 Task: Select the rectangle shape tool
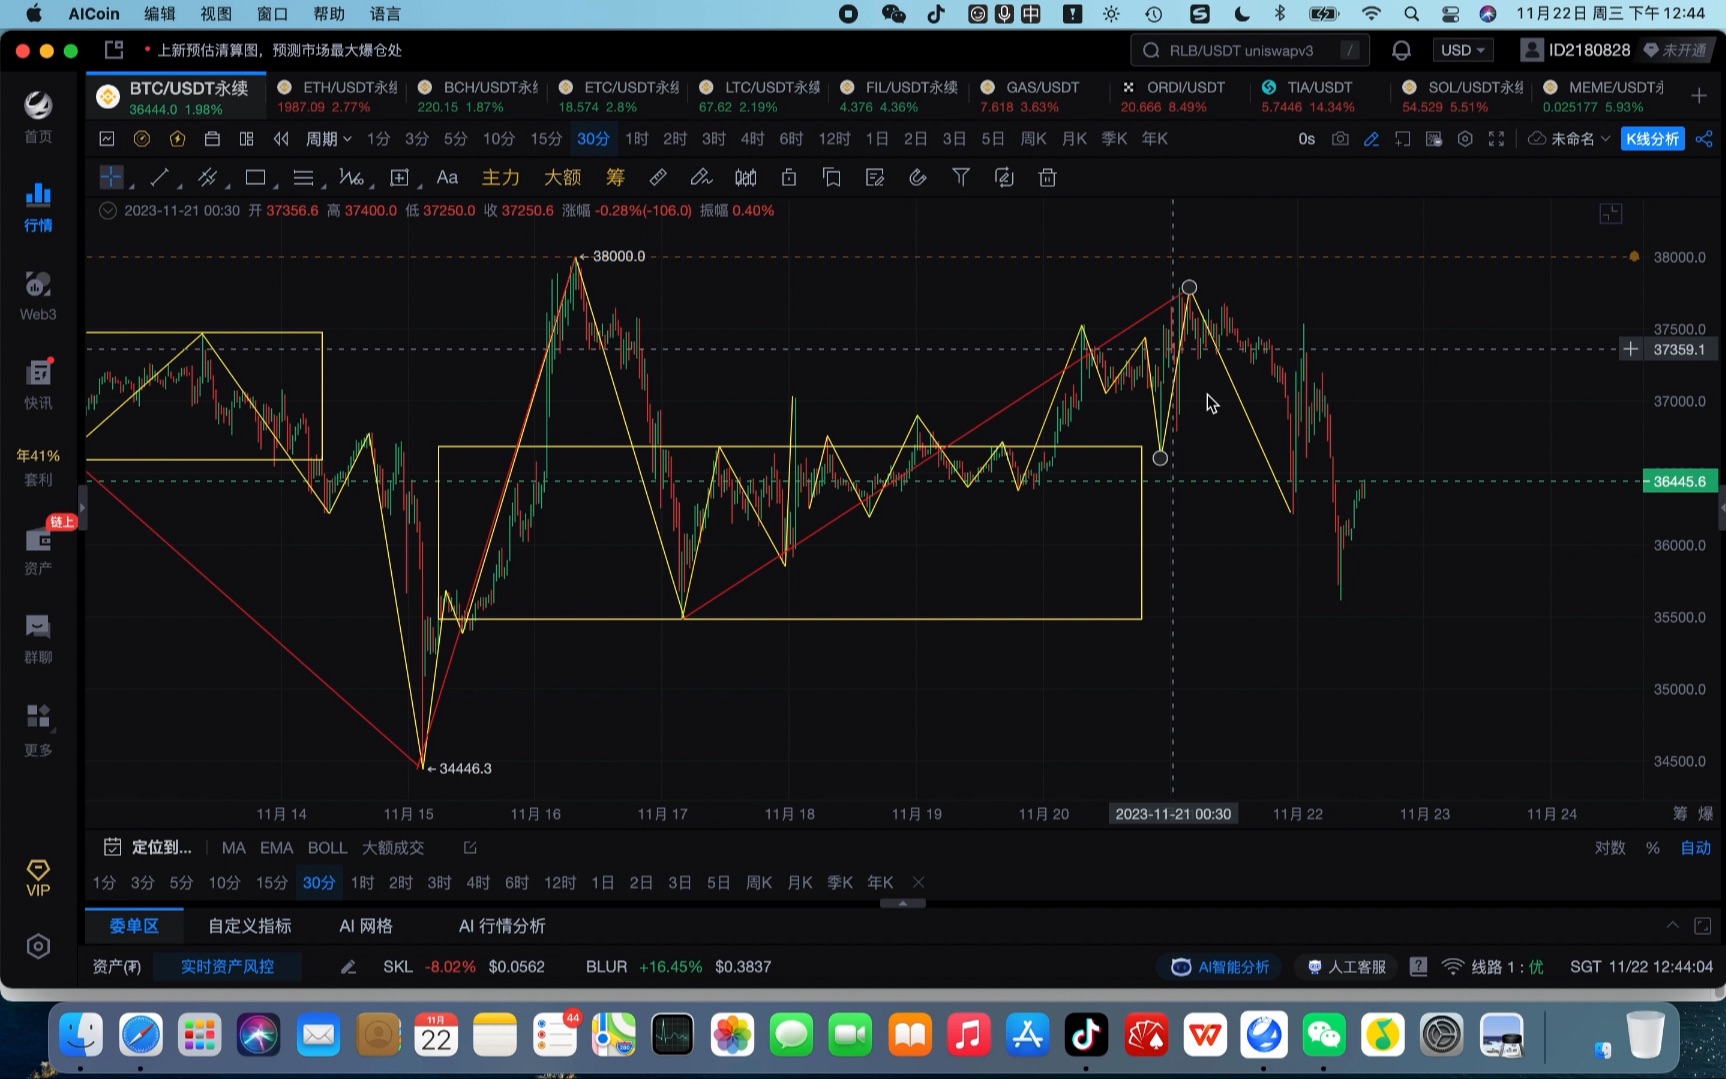point(255,177)
